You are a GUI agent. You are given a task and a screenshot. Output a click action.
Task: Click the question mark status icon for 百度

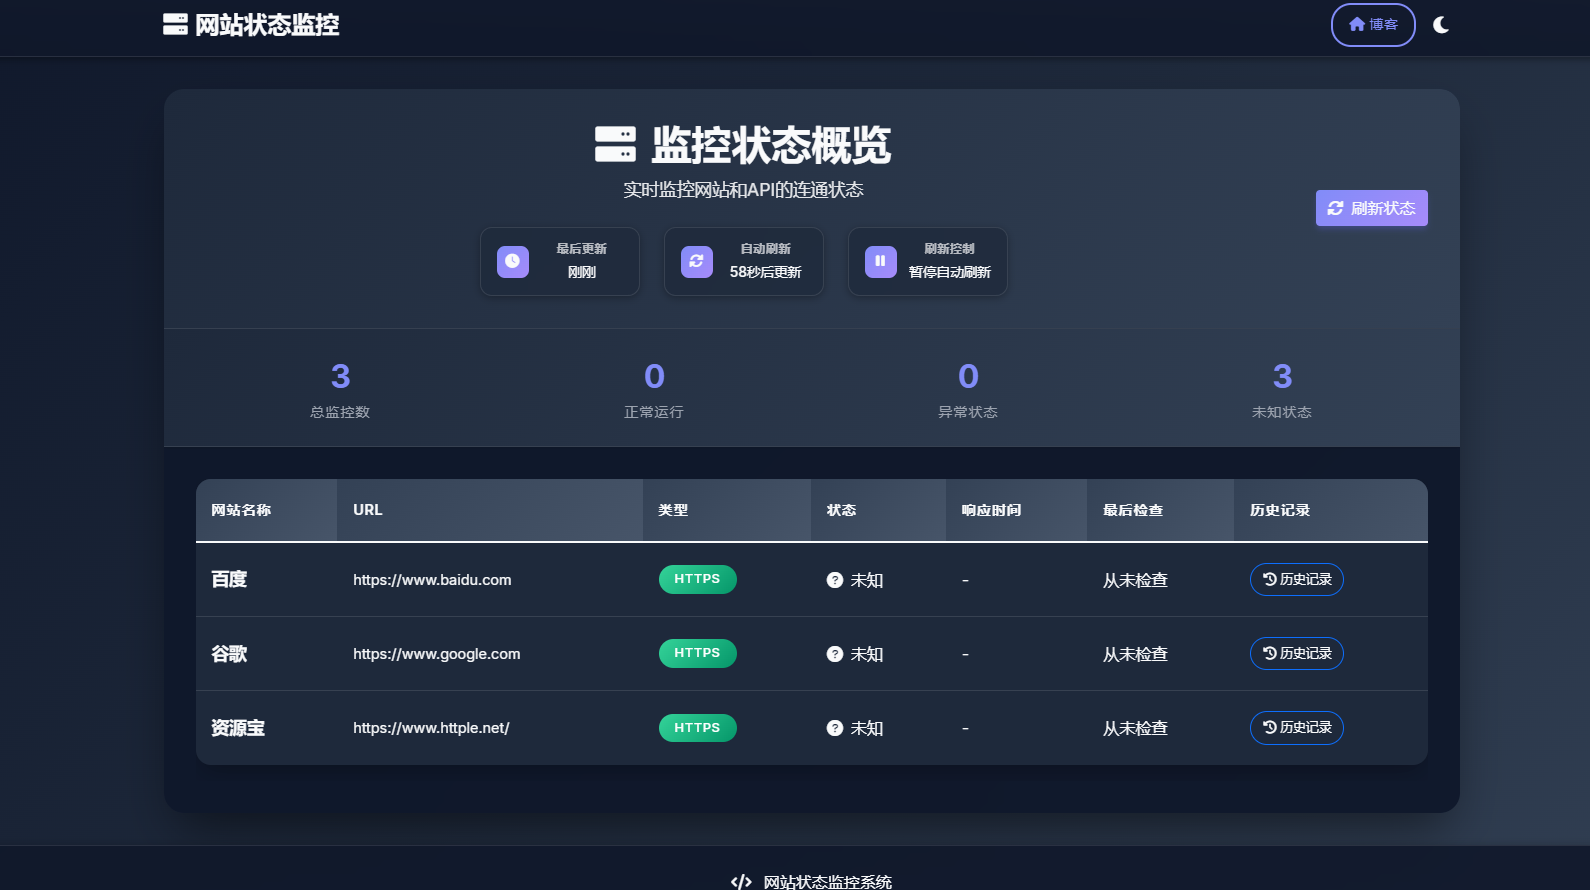pos(835,580)
